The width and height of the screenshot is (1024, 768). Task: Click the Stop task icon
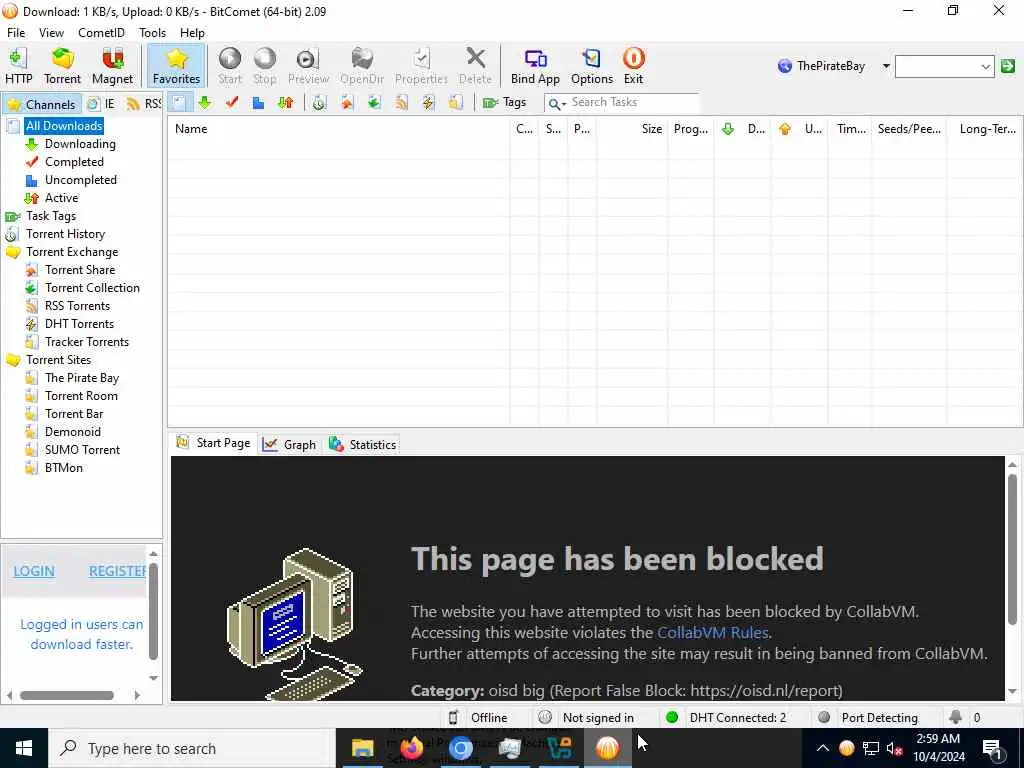264,65
